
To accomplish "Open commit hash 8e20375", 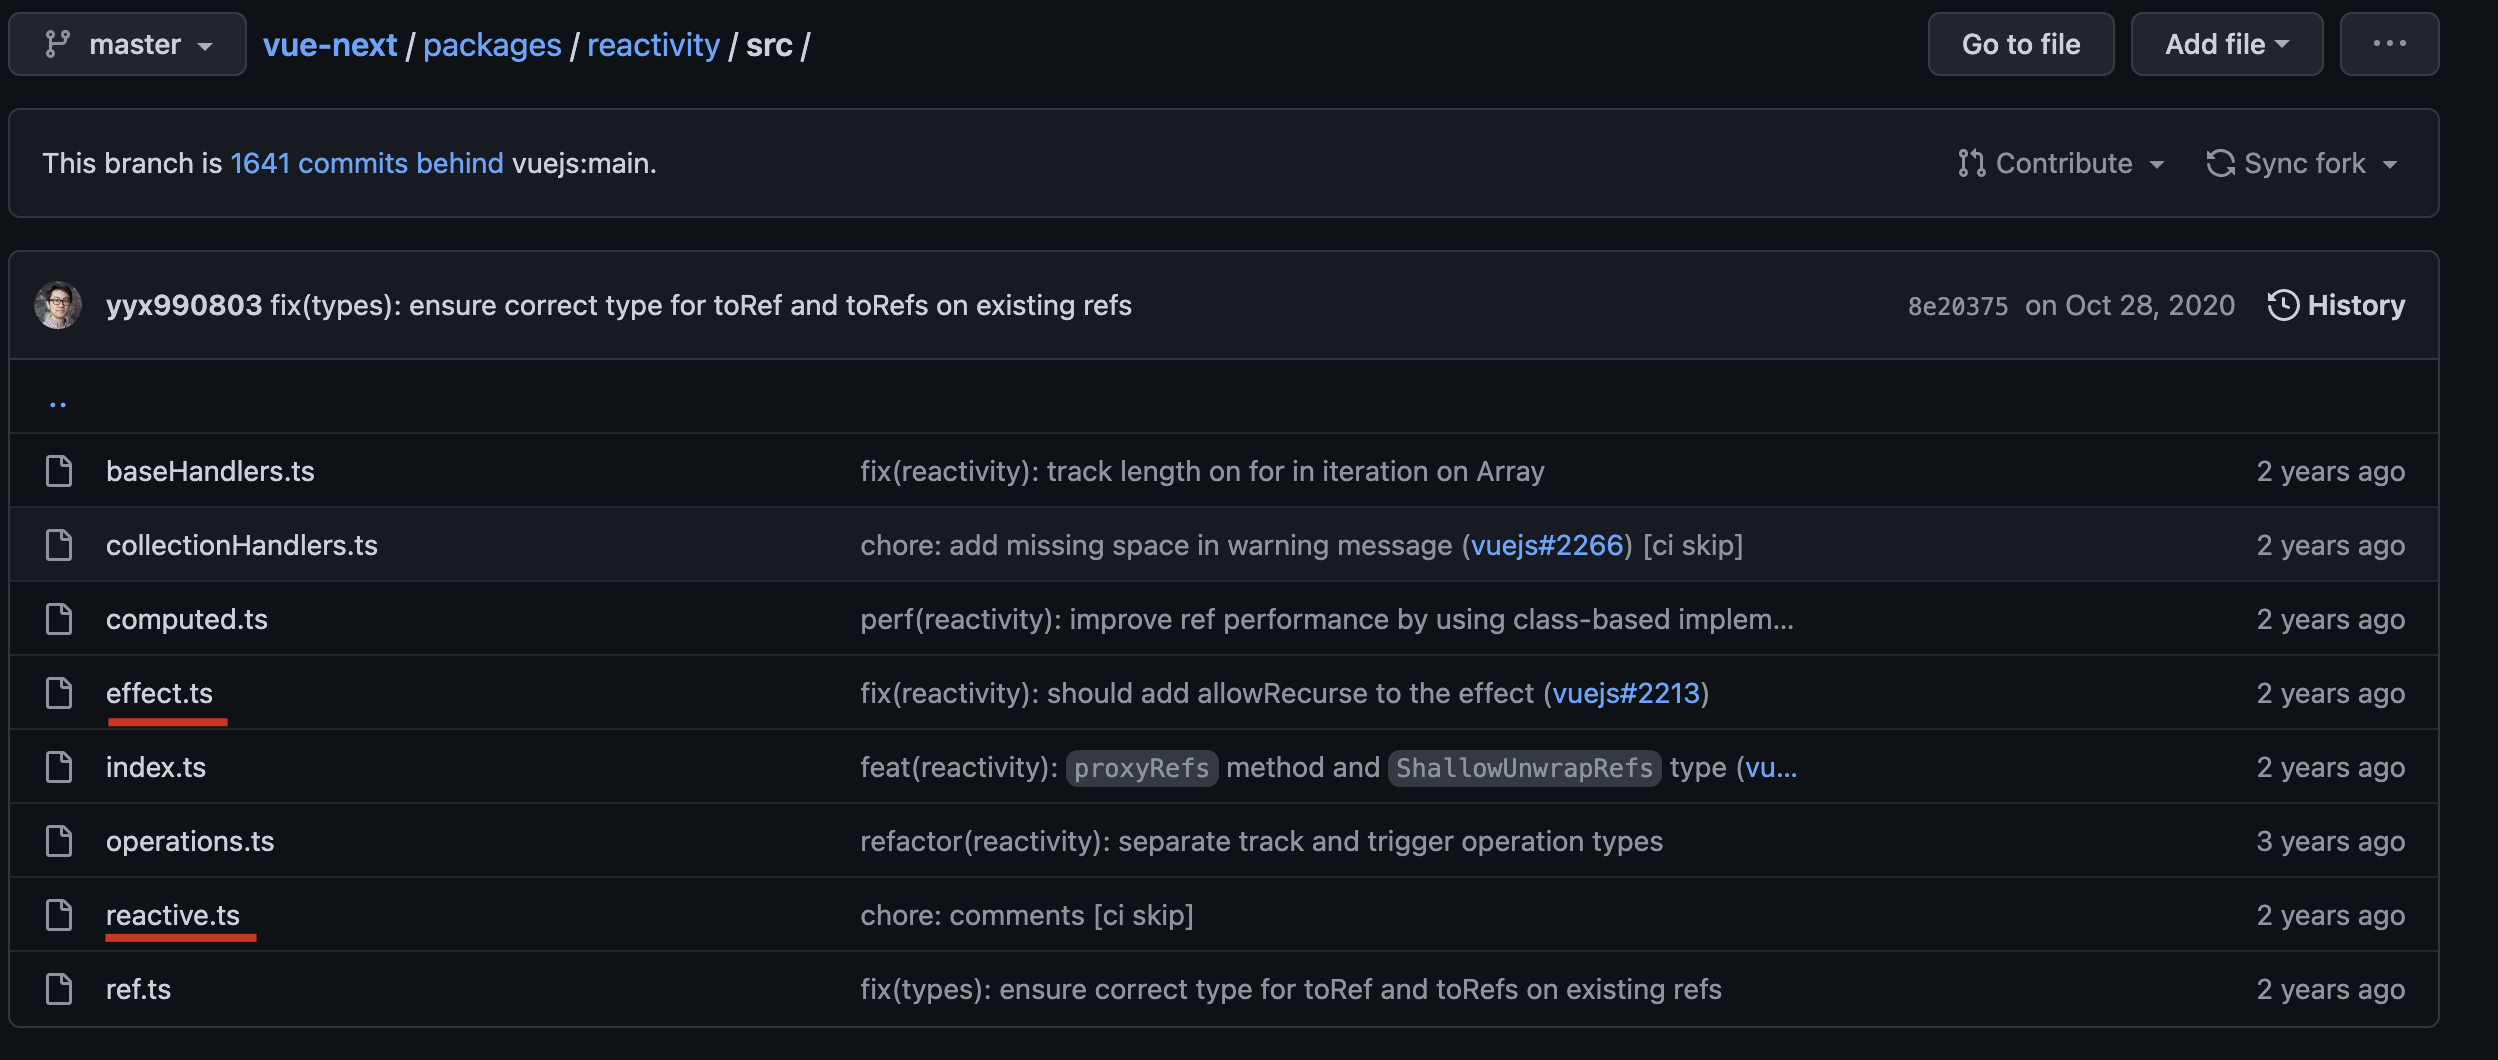I will coord(1957,306).
